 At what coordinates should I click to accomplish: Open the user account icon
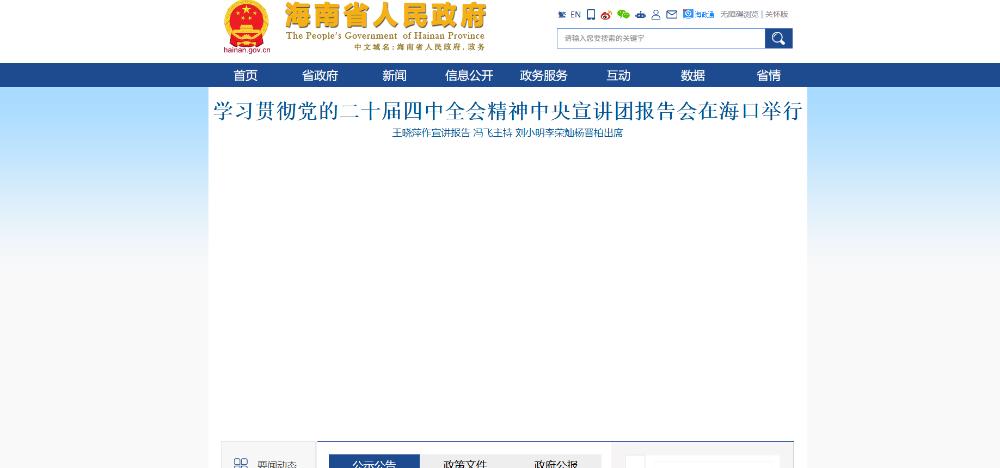tap(656, 15)
